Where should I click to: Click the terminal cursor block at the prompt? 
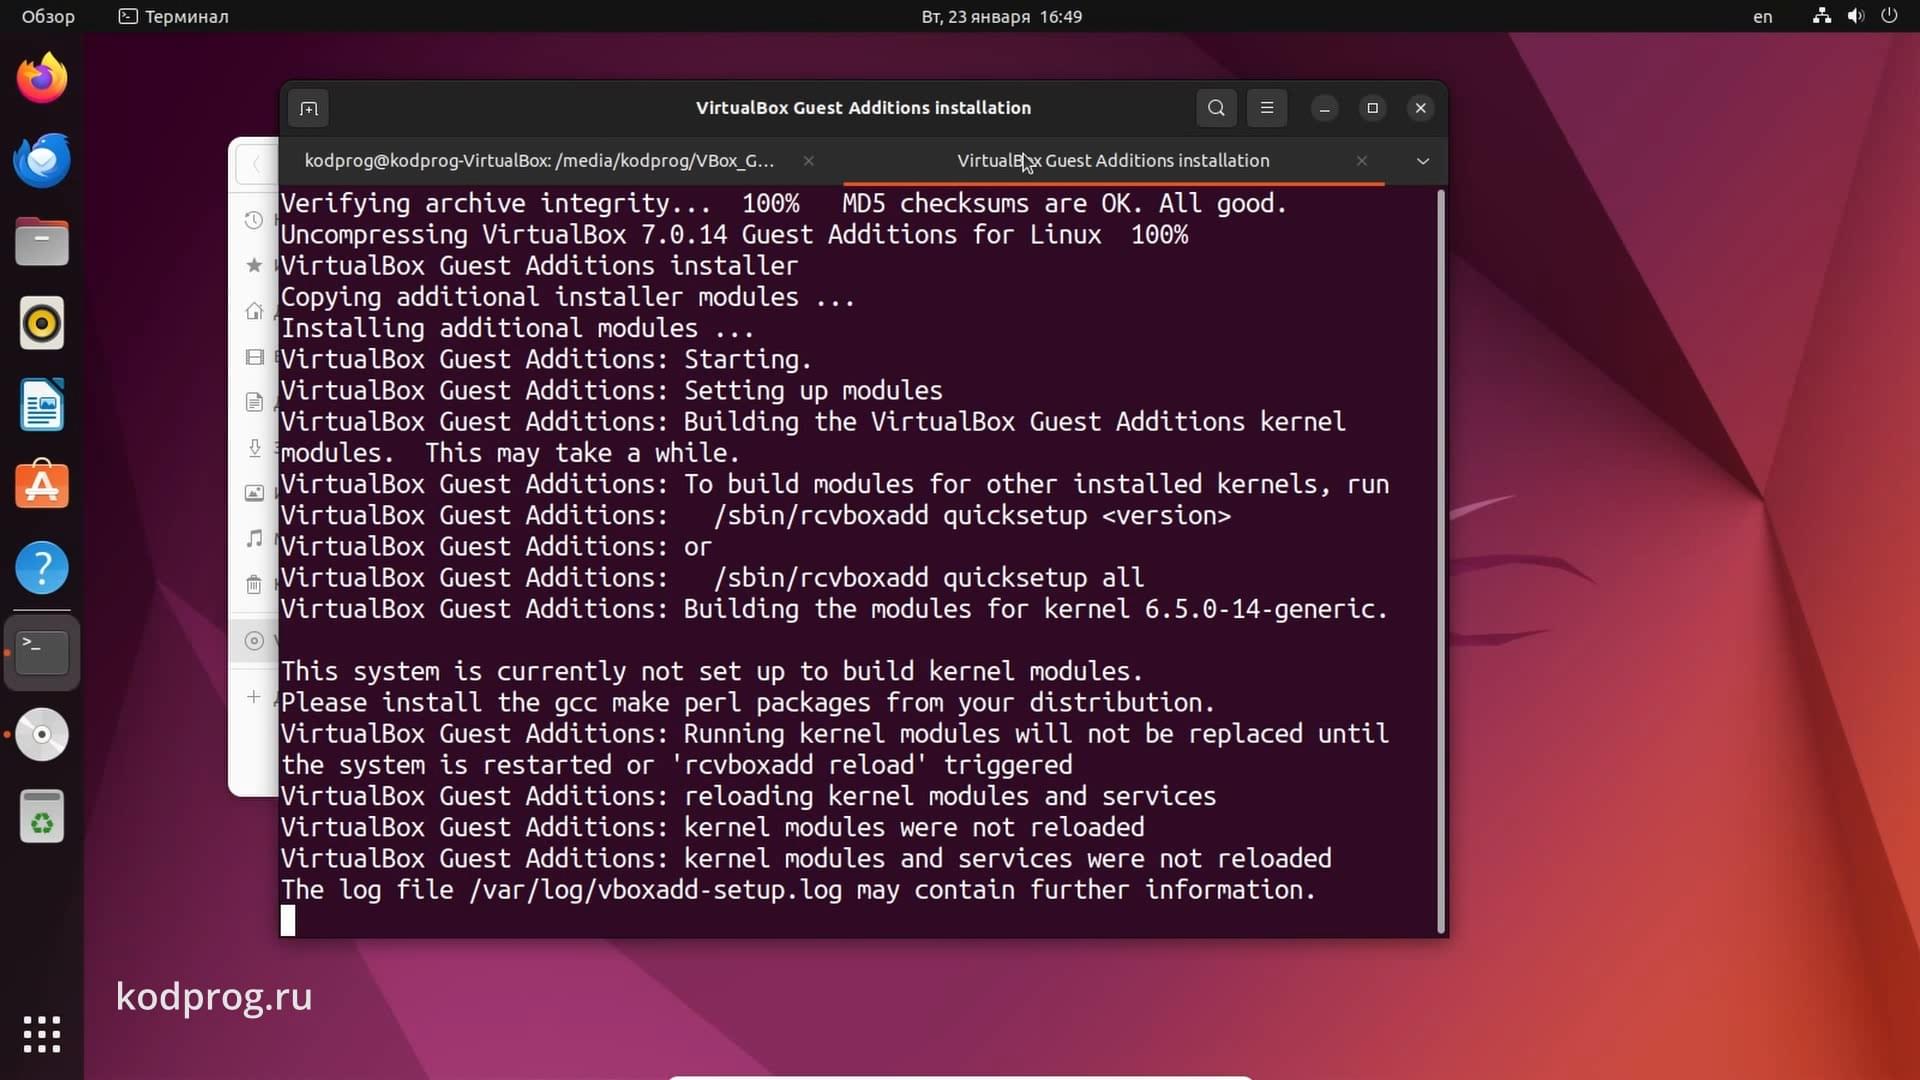288,920
